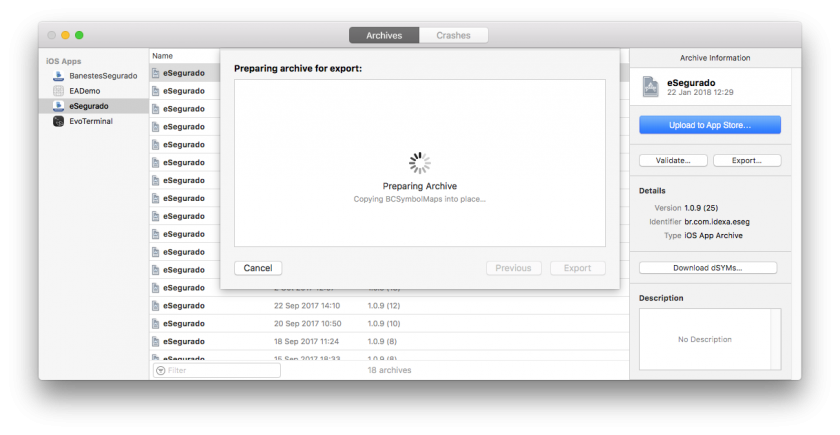Select the archive dated 18 Sep 2017 11:24
Viewport: 840px width, 435px height.
click(x=300, y=342)
